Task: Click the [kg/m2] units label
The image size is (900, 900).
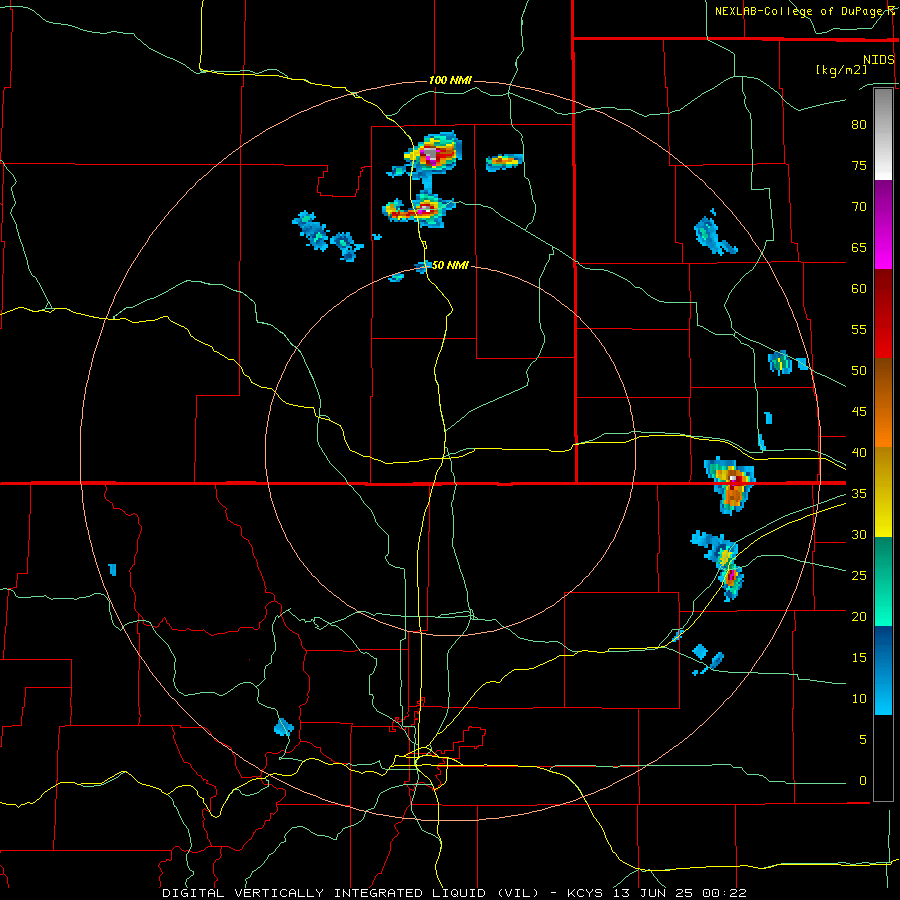Action: pyautogui.click(x=841, y=70)
